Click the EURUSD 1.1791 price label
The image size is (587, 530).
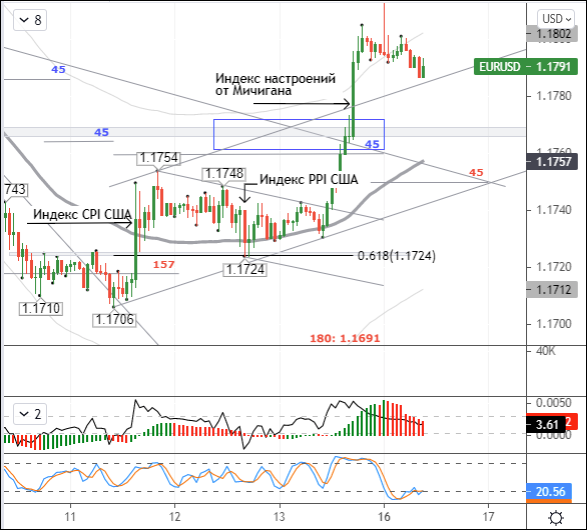coord(525,67)
